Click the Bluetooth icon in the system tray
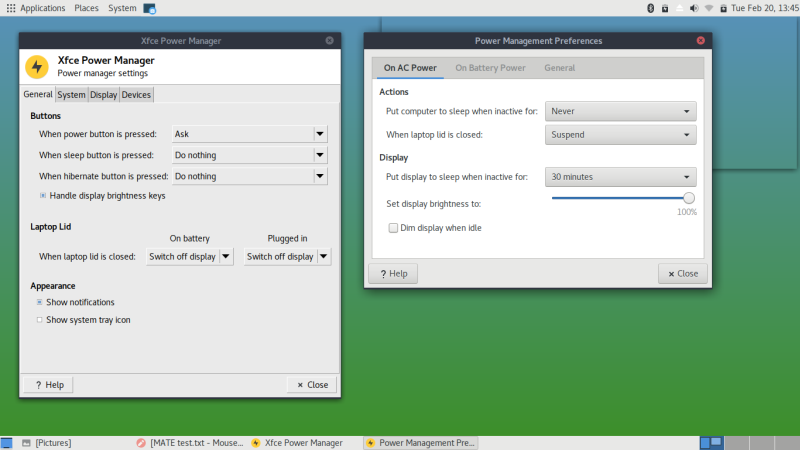The image size is (800, 450). tap(650, 8)
